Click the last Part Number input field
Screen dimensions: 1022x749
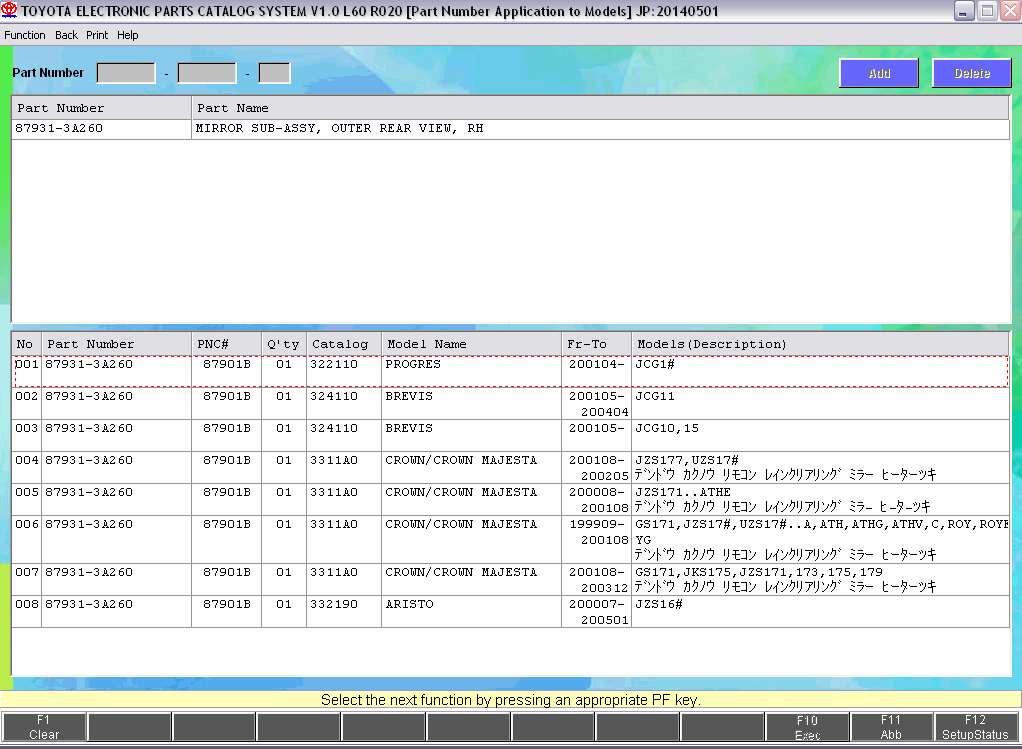coord(274,73)
